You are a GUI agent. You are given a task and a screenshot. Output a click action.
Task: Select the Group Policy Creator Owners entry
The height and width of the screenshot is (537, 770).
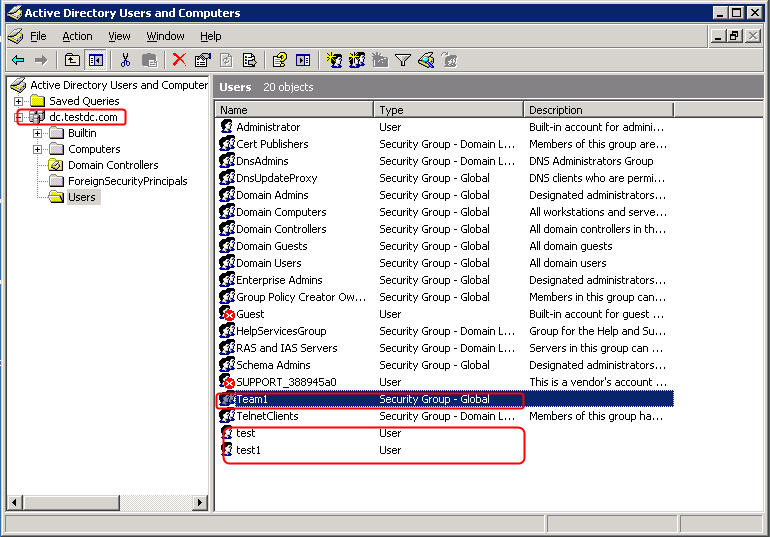click(301, 297)
